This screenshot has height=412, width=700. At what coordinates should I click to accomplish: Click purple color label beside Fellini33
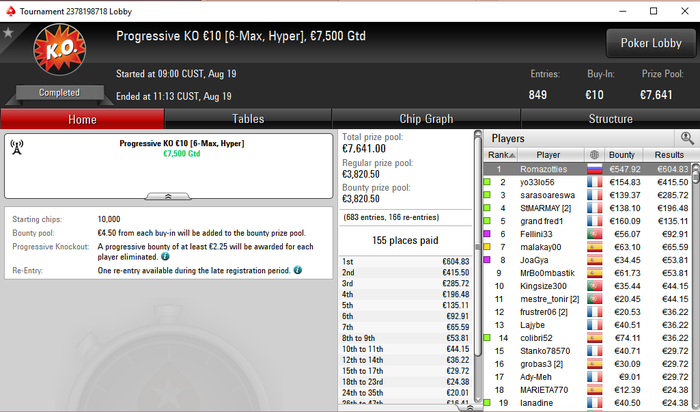click(487, 234)
